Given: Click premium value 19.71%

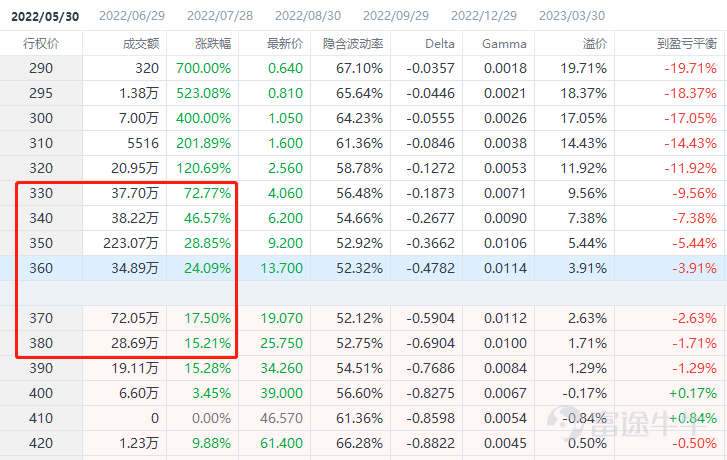Looking at the screenshot, I should click(x=584, y=68).
